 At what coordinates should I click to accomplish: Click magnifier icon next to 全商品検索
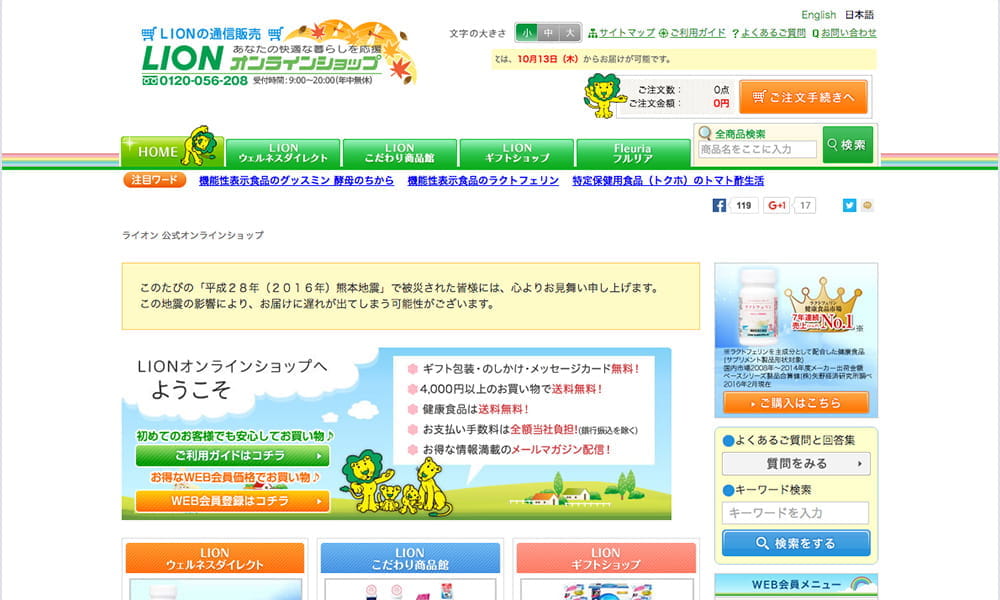point(705,133)
